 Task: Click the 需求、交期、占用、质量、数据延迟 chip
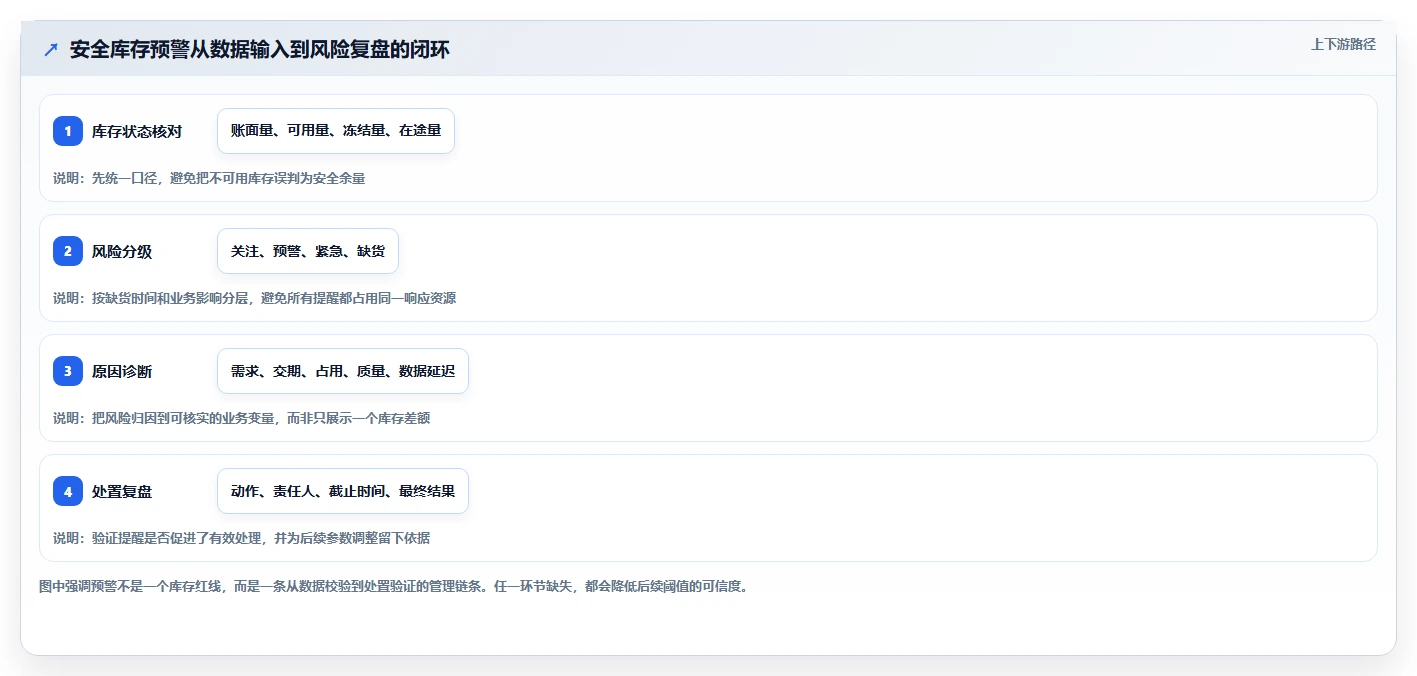[x=343, y=371]
